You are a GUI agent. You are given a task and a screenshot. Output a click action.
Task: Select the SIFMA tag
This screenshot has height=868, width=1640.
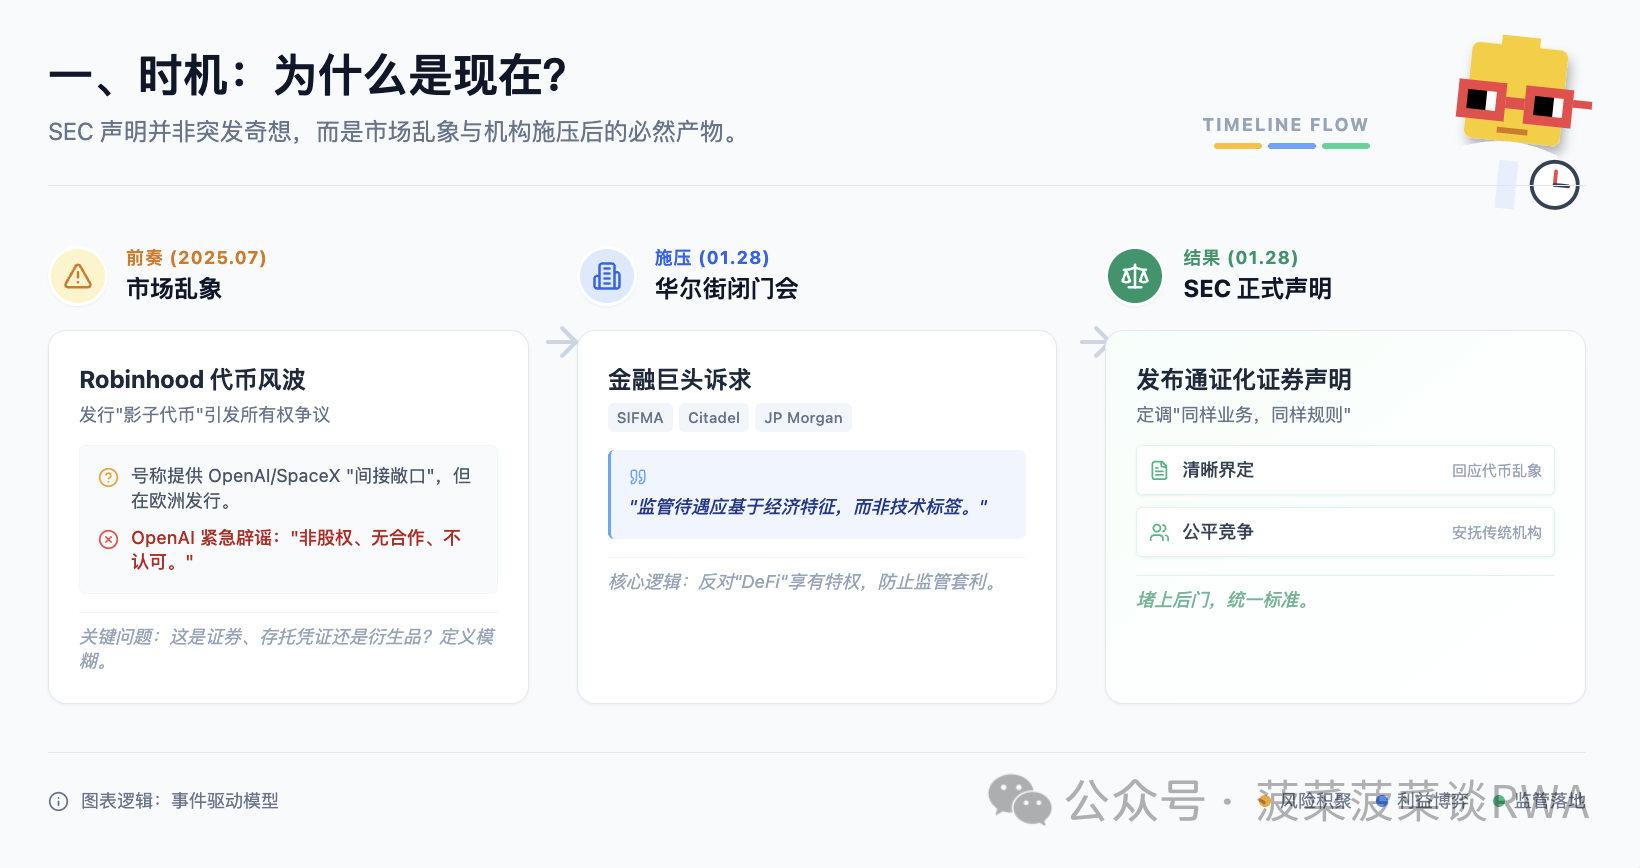point(640,418)
